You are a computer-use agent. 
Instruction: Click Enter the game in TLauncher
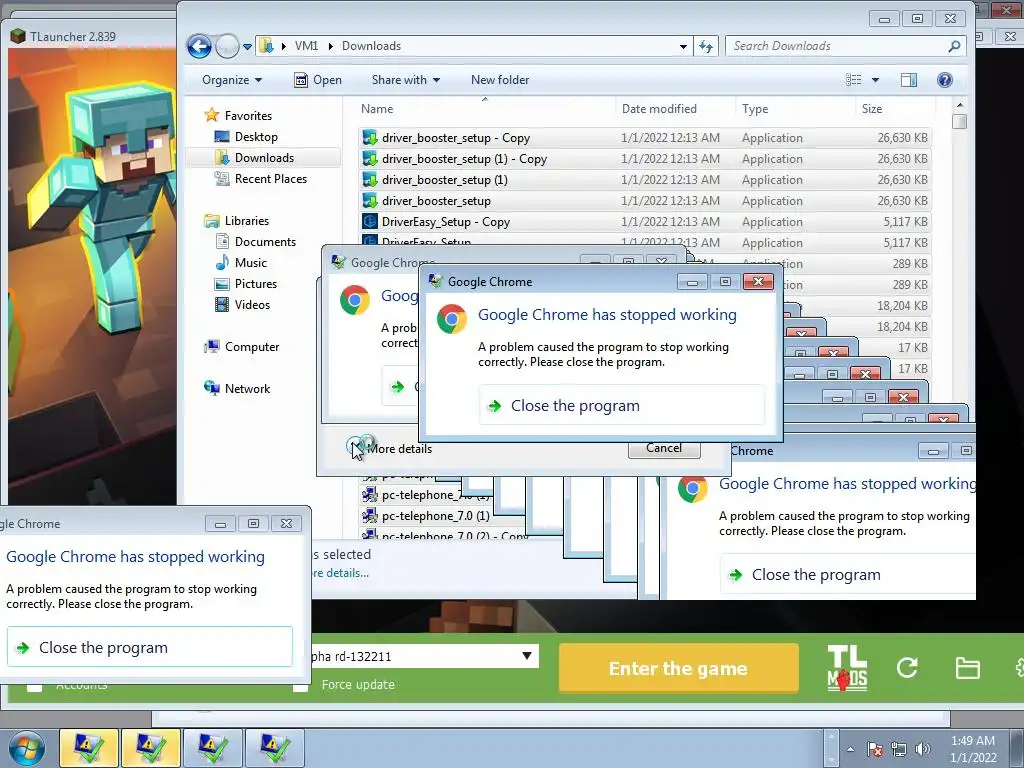click(x=679, y=668)
